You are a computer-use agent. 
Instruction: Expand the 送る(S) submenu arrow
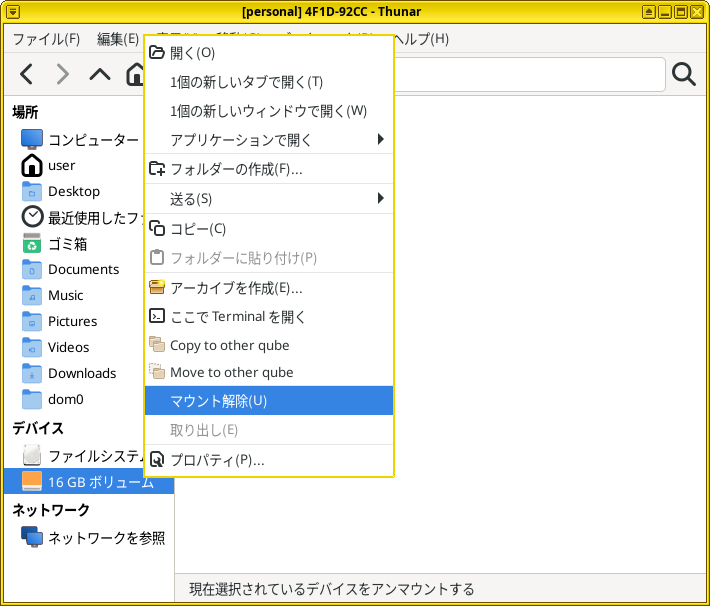[380, 198]
